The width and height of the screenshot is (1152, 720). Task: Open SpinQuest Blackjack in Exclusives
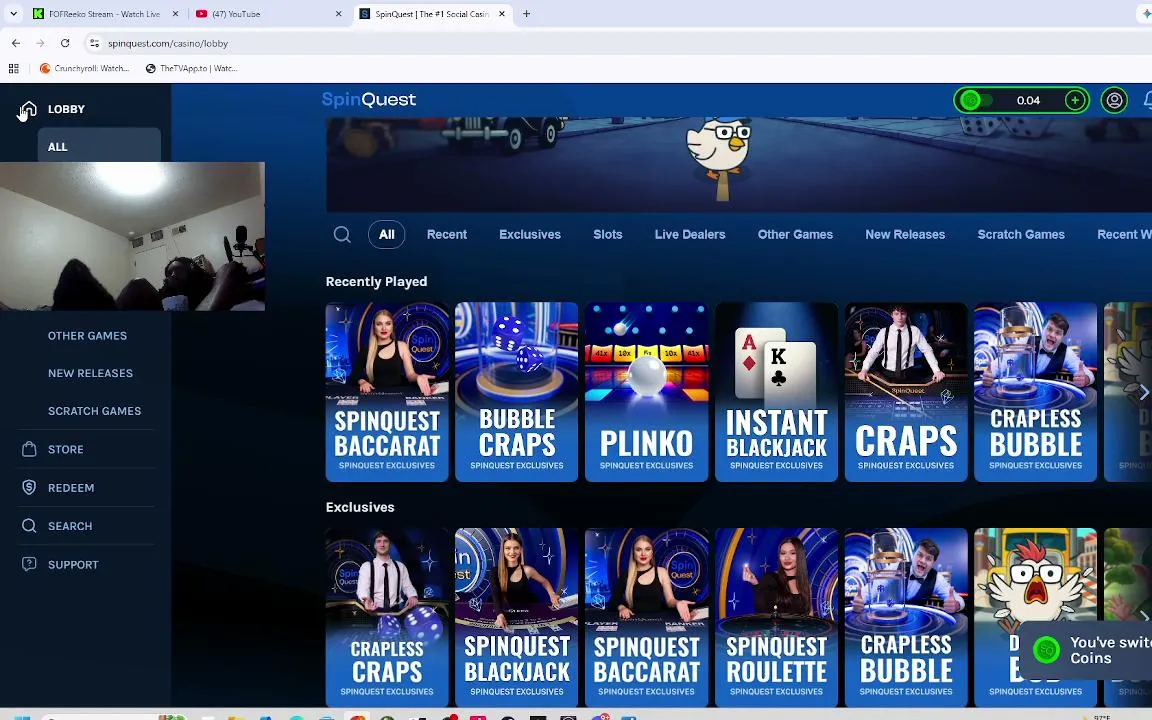click(x=516, y=617)
